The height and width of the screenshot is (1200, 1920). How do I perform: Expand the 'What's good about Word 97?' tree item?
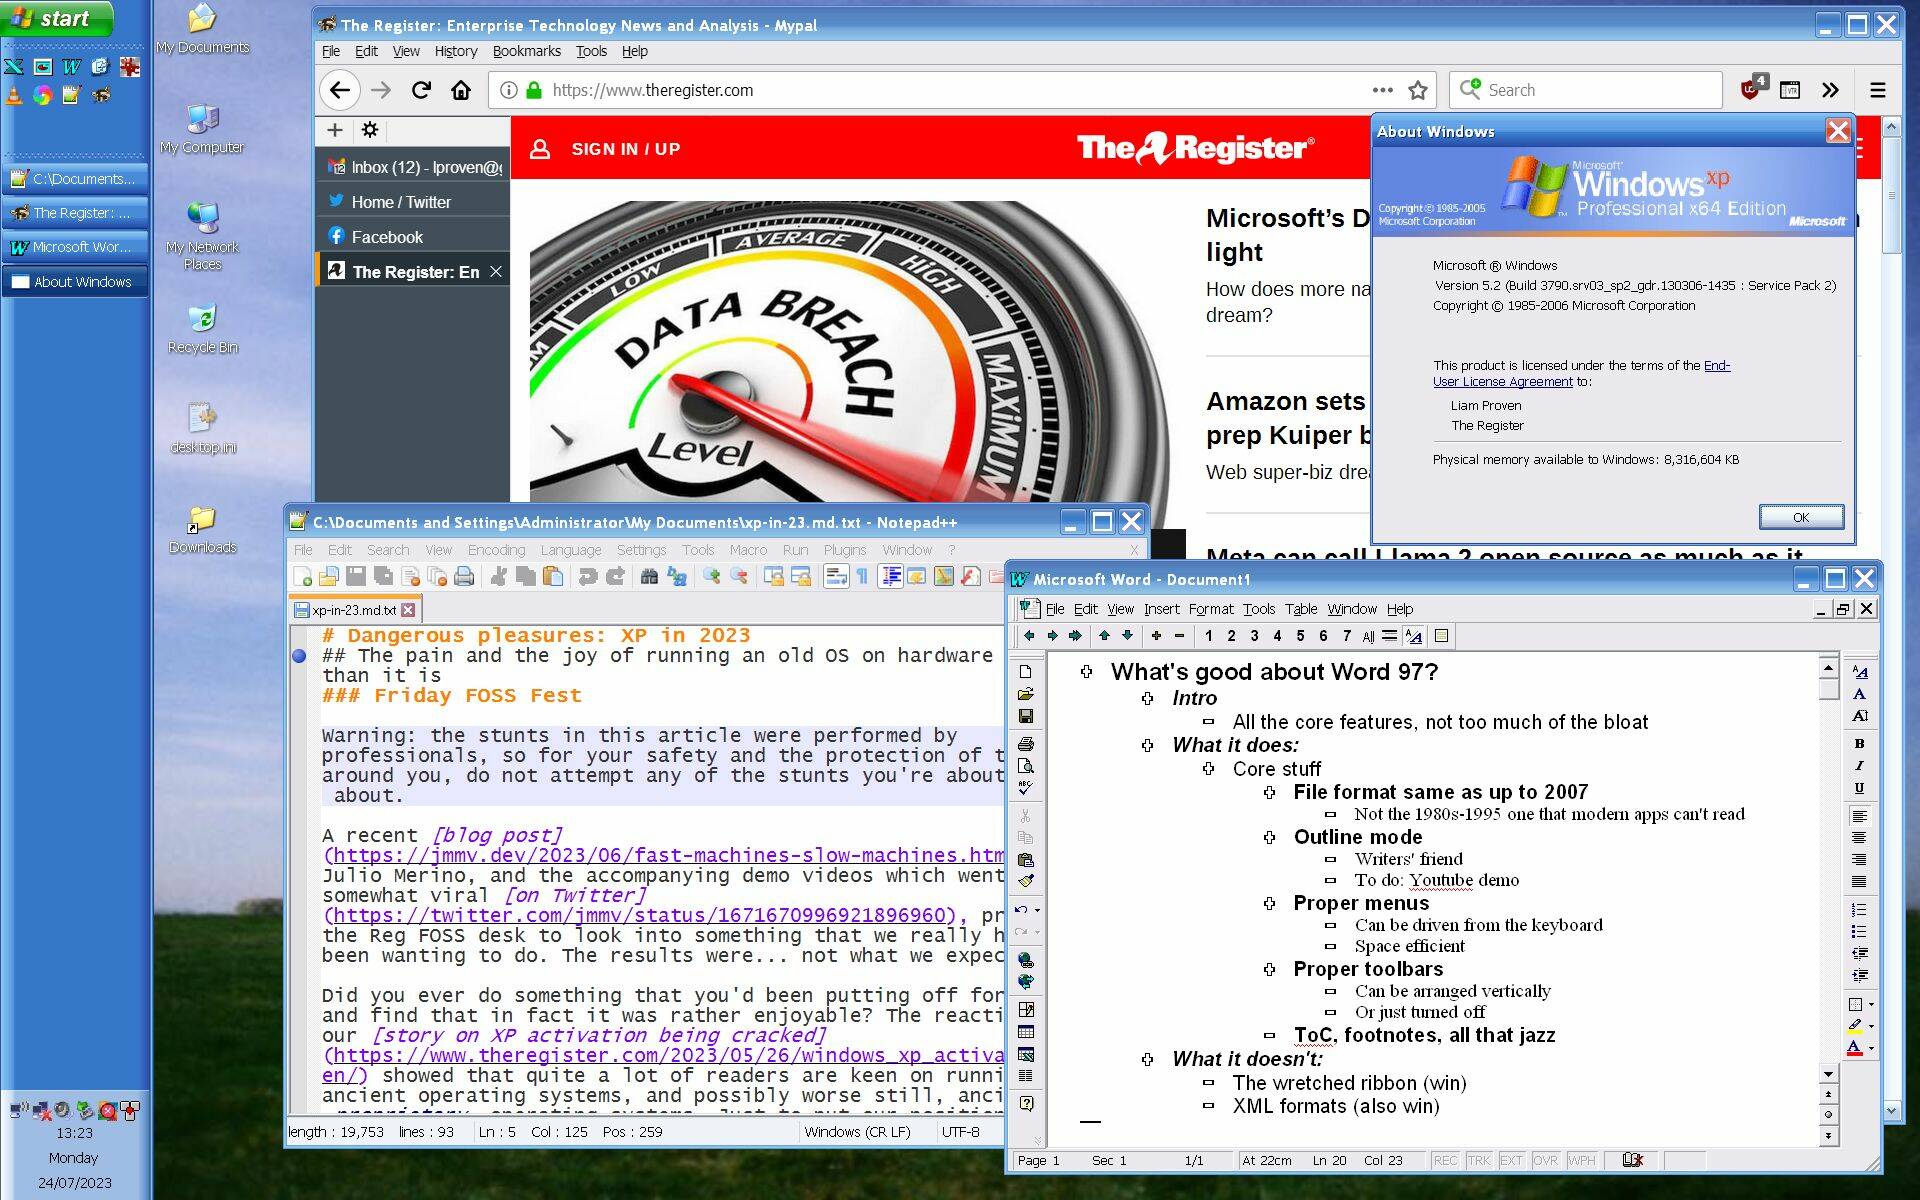point(1089,673)
